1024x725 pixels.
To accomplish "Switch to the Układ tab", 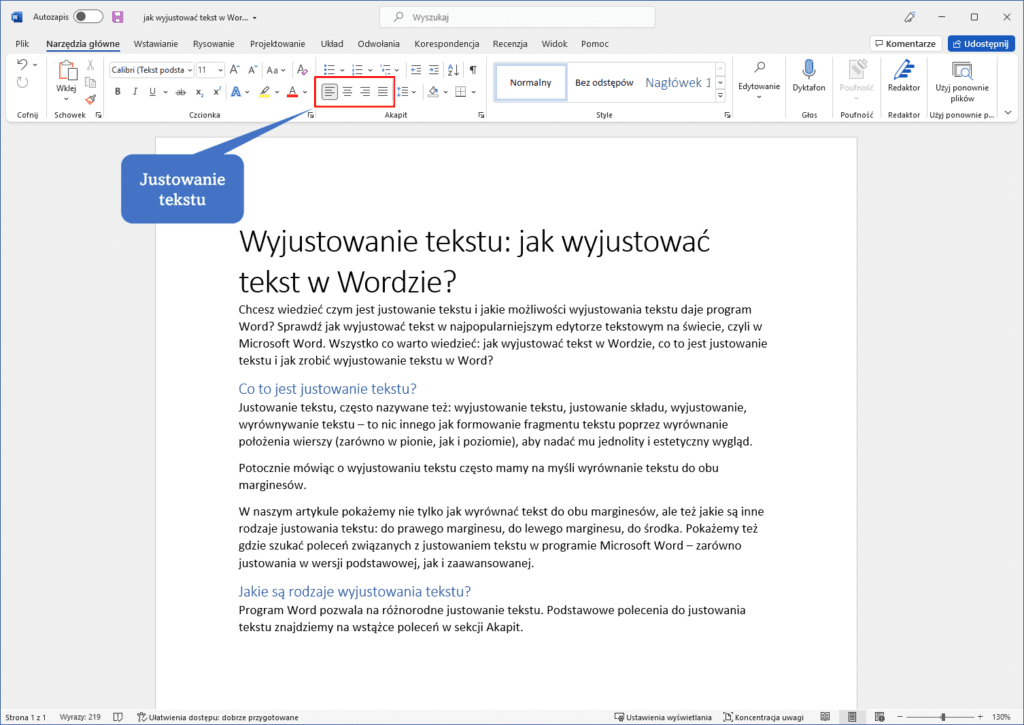I will (x=332, y=44).
